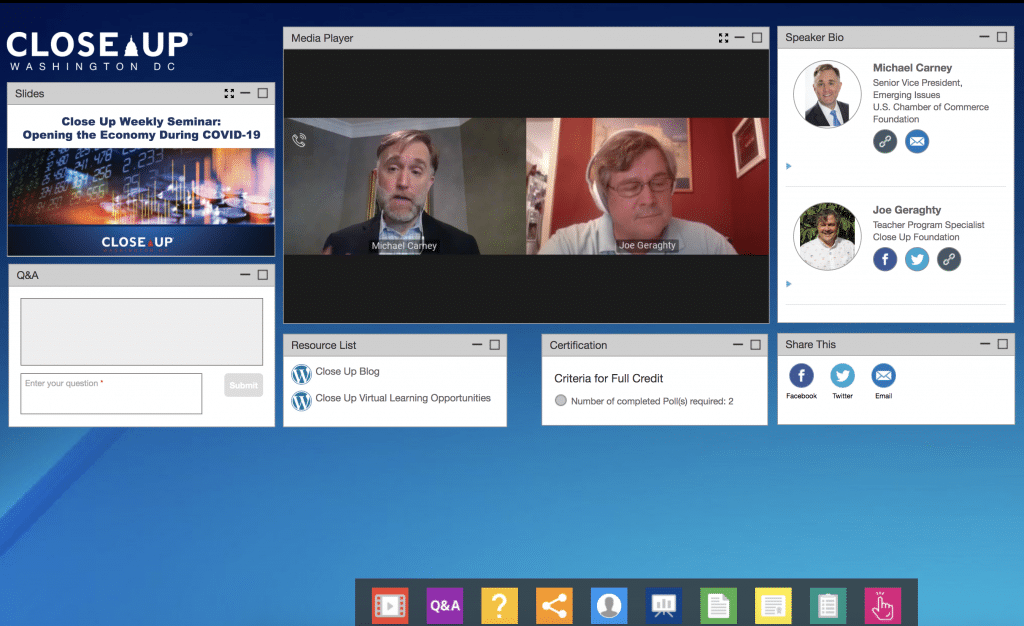Expand Michael Carney's bio details arrow

[x=788, y=166]
